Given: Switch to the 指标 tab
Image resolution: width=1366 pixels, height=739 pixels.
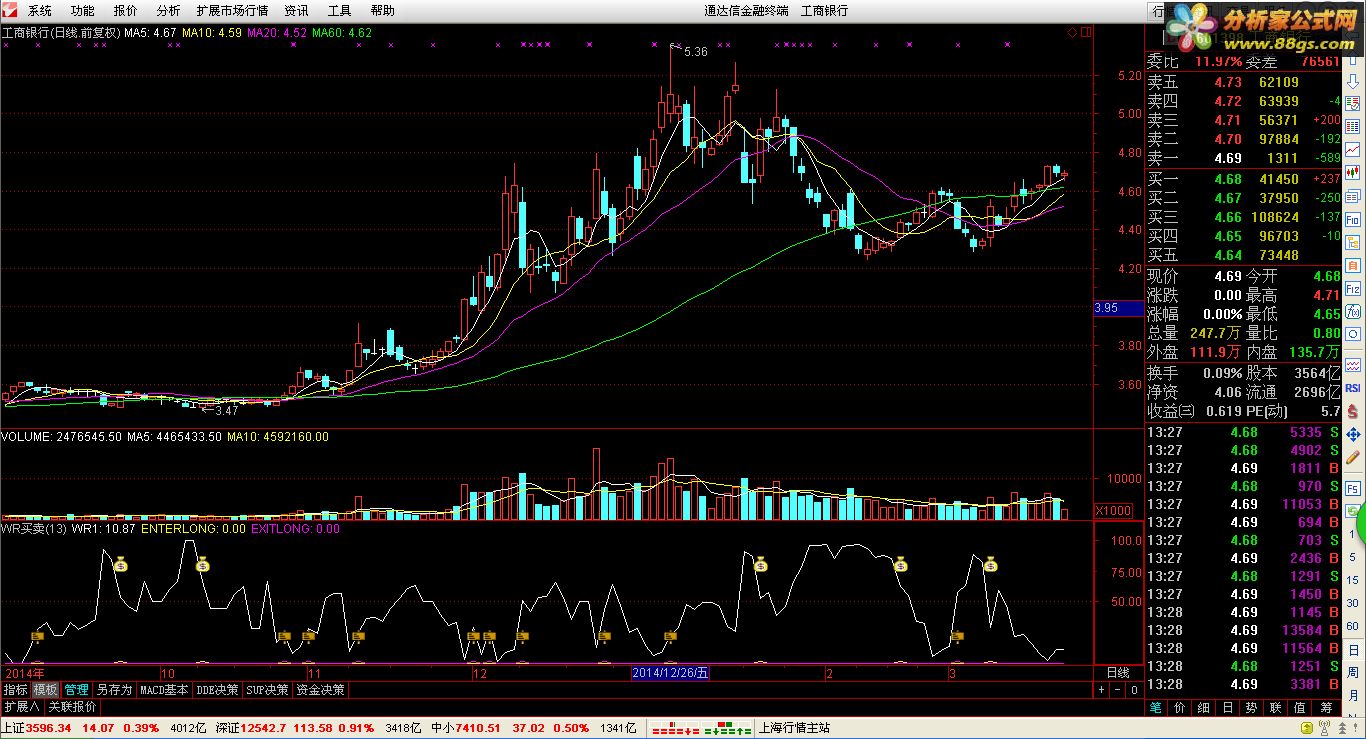Looking at the screenshot, I should [15, 689].
